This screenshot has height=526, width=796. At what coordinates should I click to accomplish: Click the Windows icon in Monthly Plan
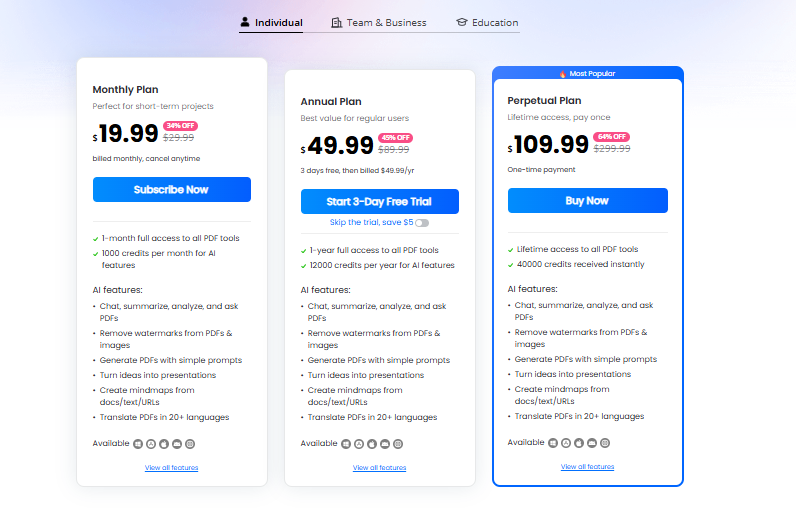(138, 443)
